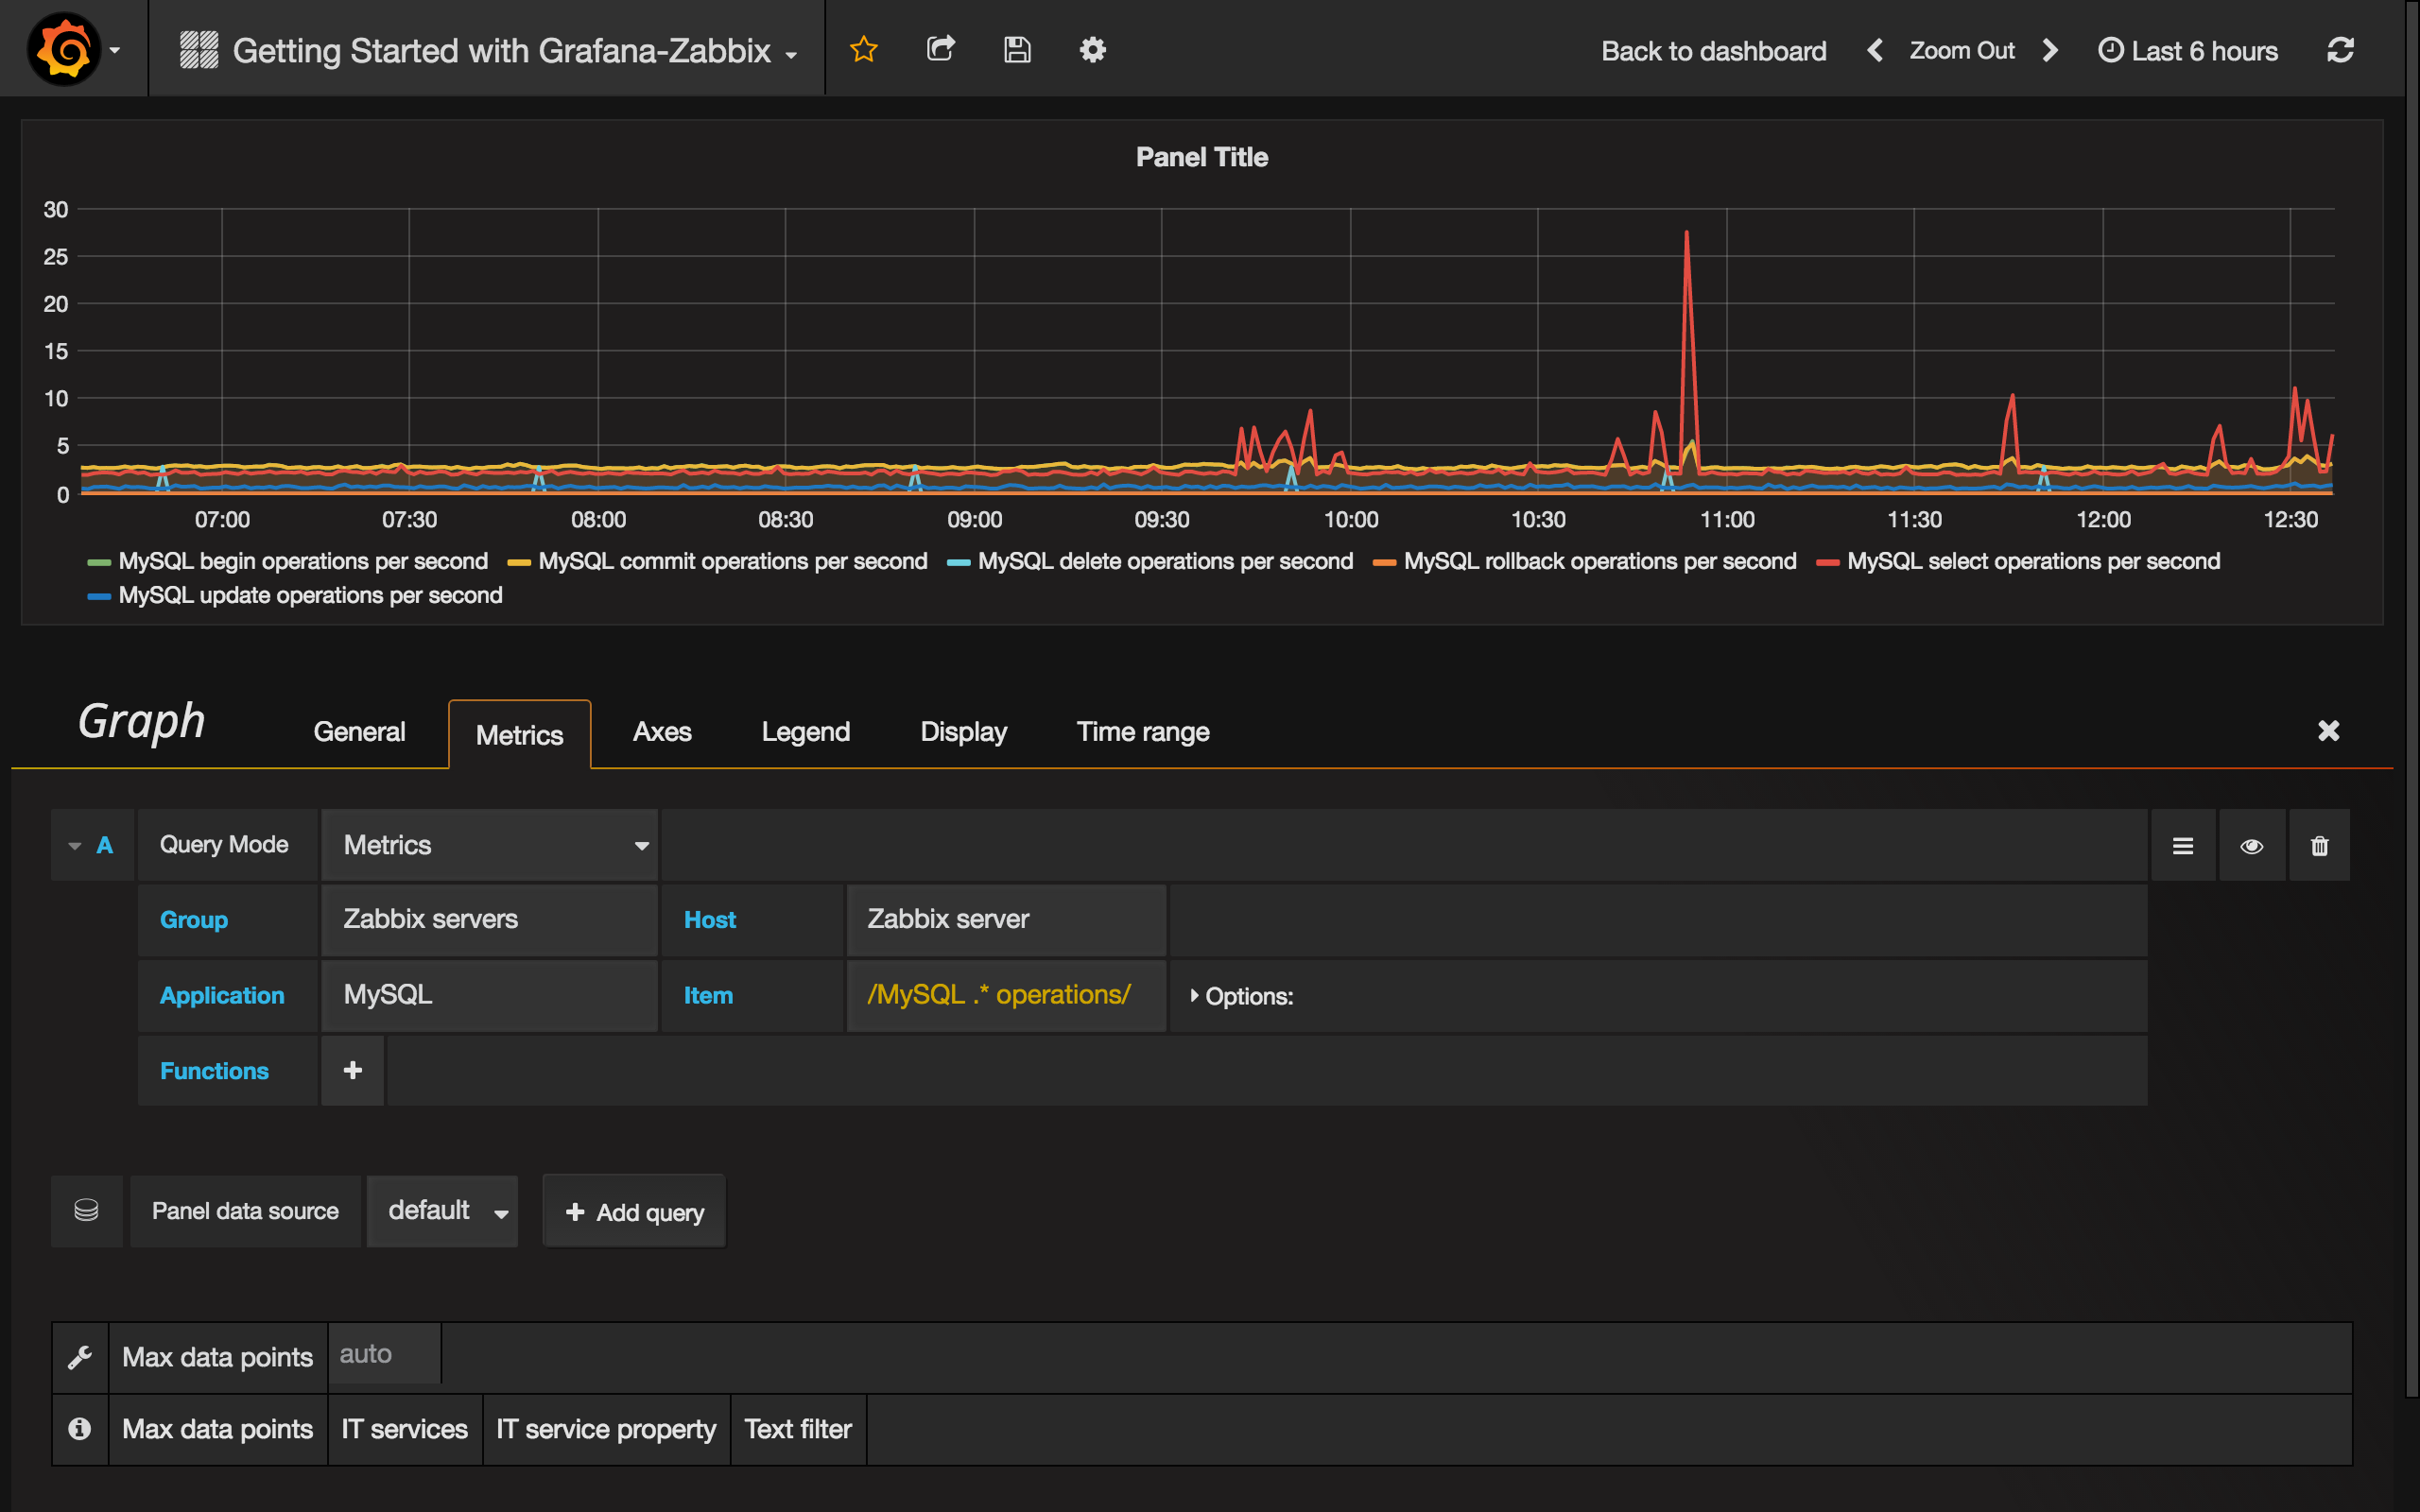Save dashboard with floppy disk icon
2420x1512 pixels.
(1017, 50)
